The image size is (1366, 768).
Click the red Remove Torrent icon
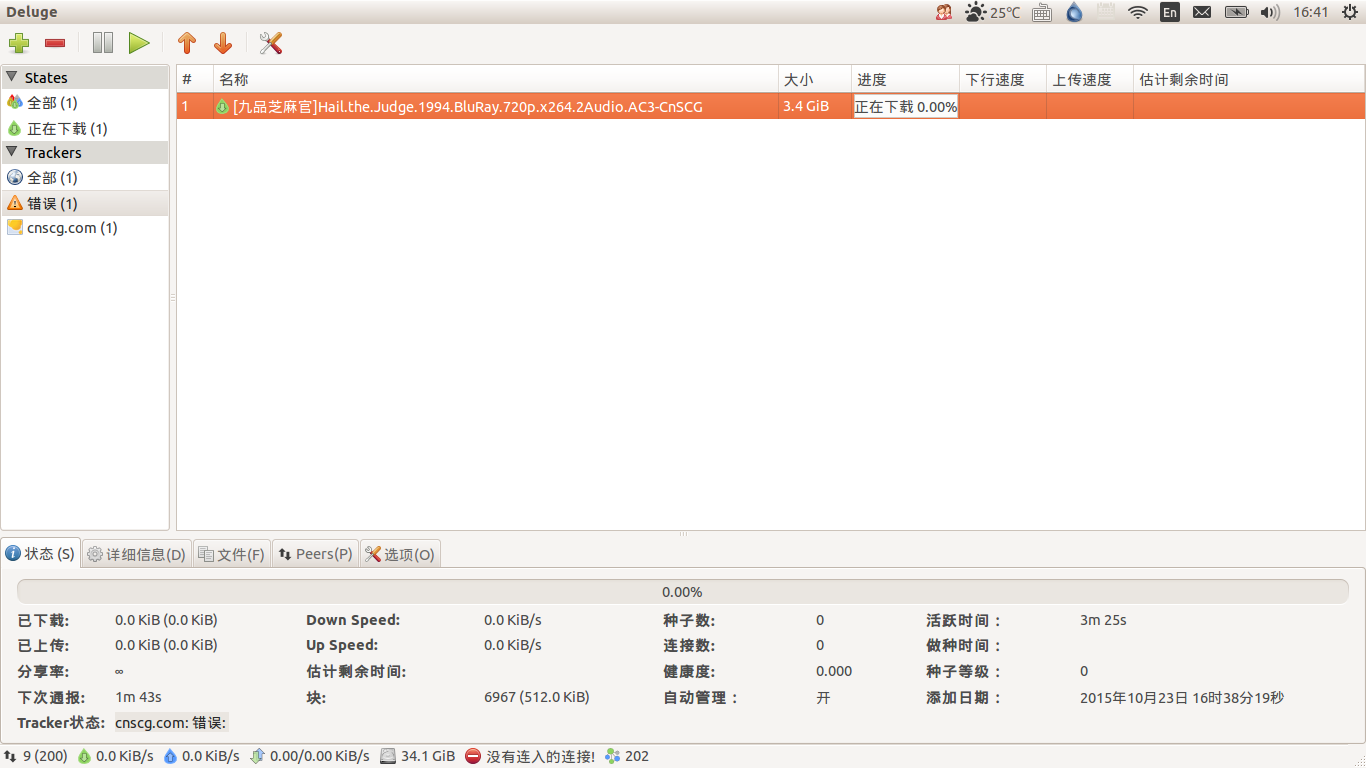[55, 43]
